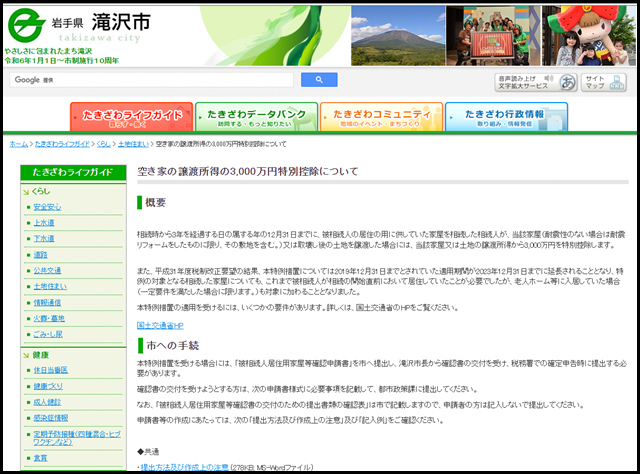Click the blue search magnifier button
Viewport: 640px width, 474px height.
pyautogui.click(x=319, y=80)
